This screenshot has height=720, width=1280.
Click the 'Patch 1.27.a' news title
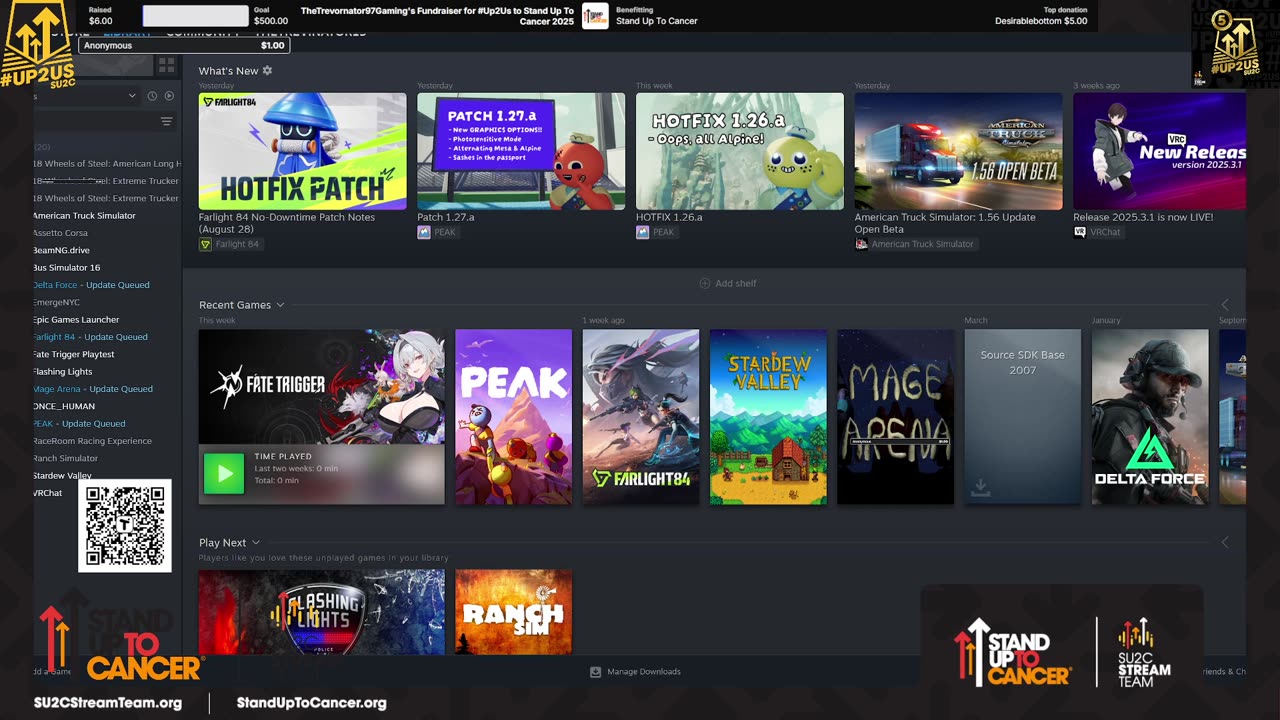click(445, 217)
